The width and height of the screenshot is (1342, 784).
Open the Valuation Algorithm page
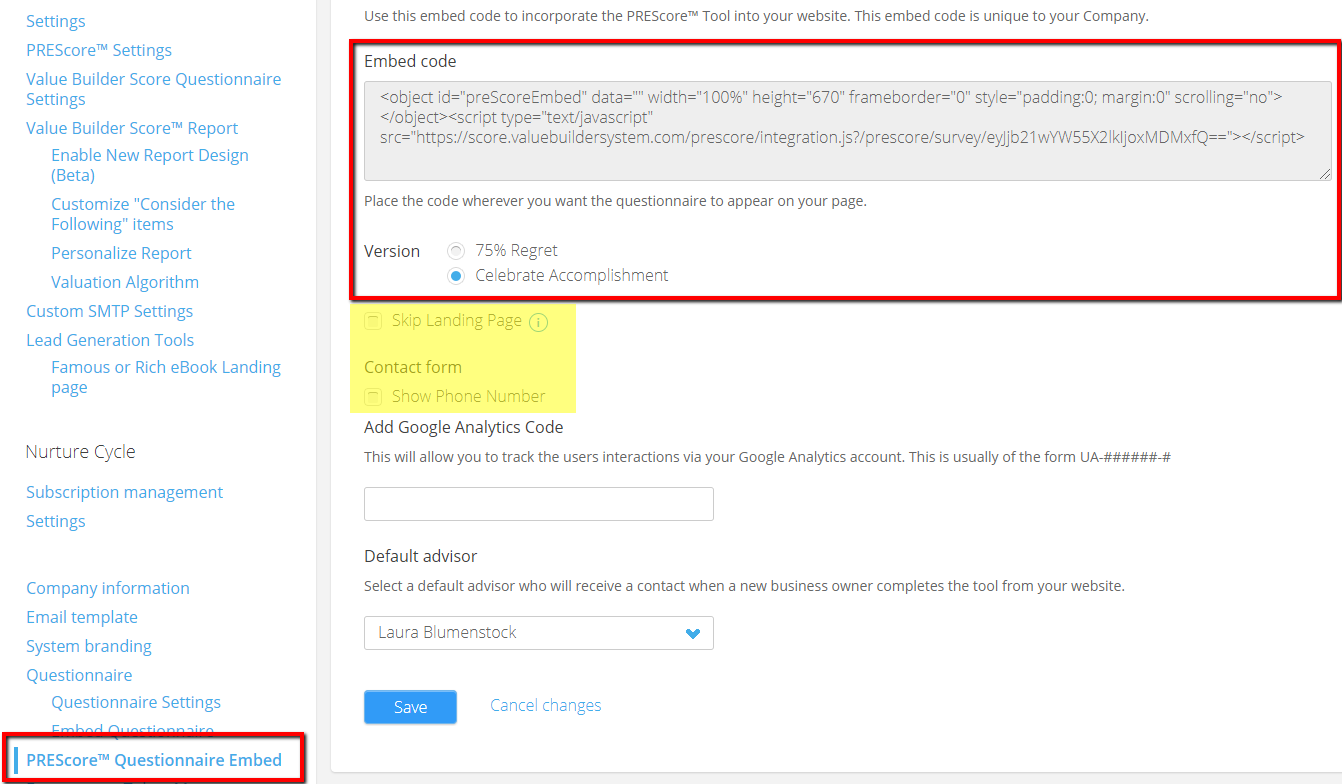125,282
